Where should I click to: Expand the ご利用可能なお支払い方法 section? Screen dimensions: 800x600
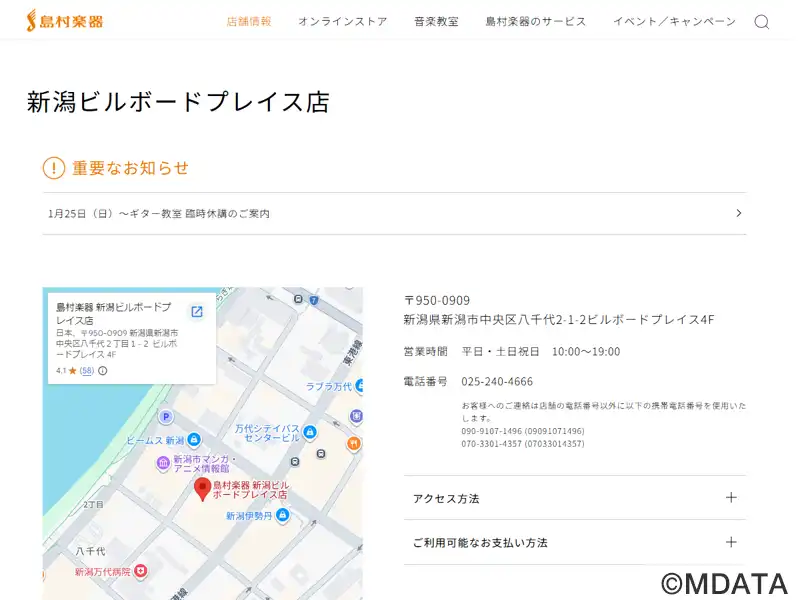(x=574, y=542)
